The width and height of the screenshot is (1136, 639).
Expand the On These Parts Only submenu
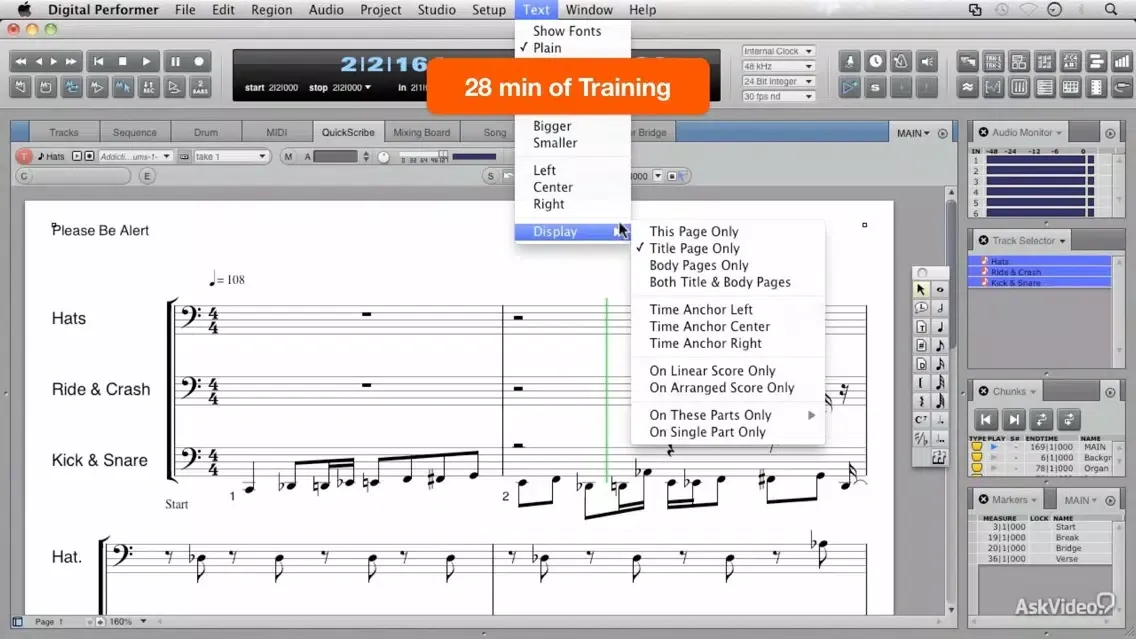727,415
